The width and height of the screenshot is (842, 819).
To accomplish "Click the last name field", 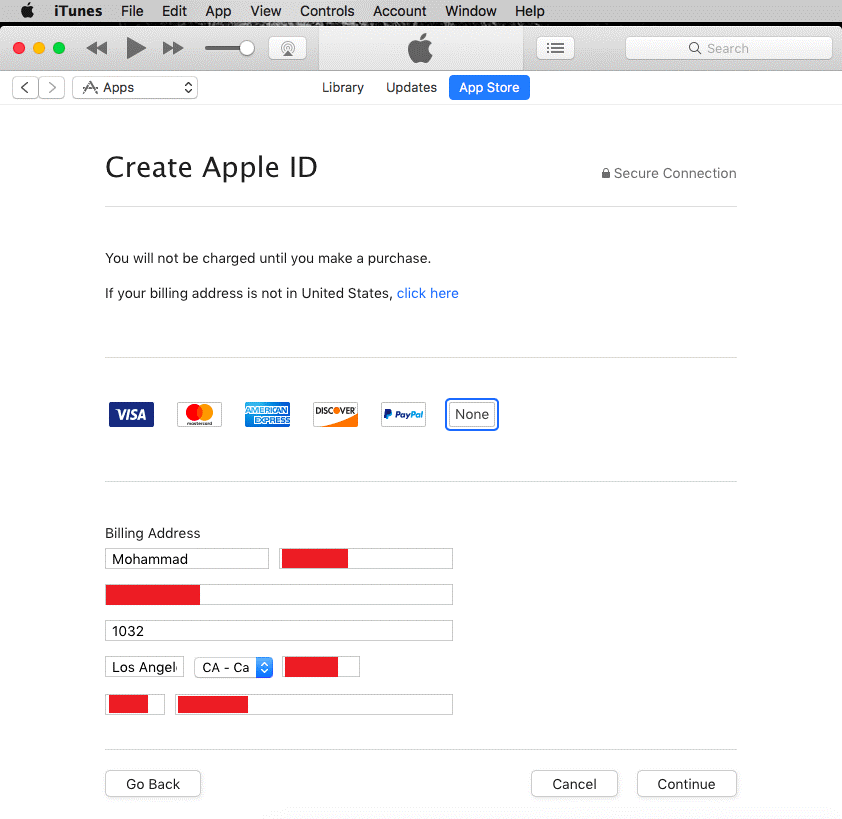I will [x=366, y=559].
